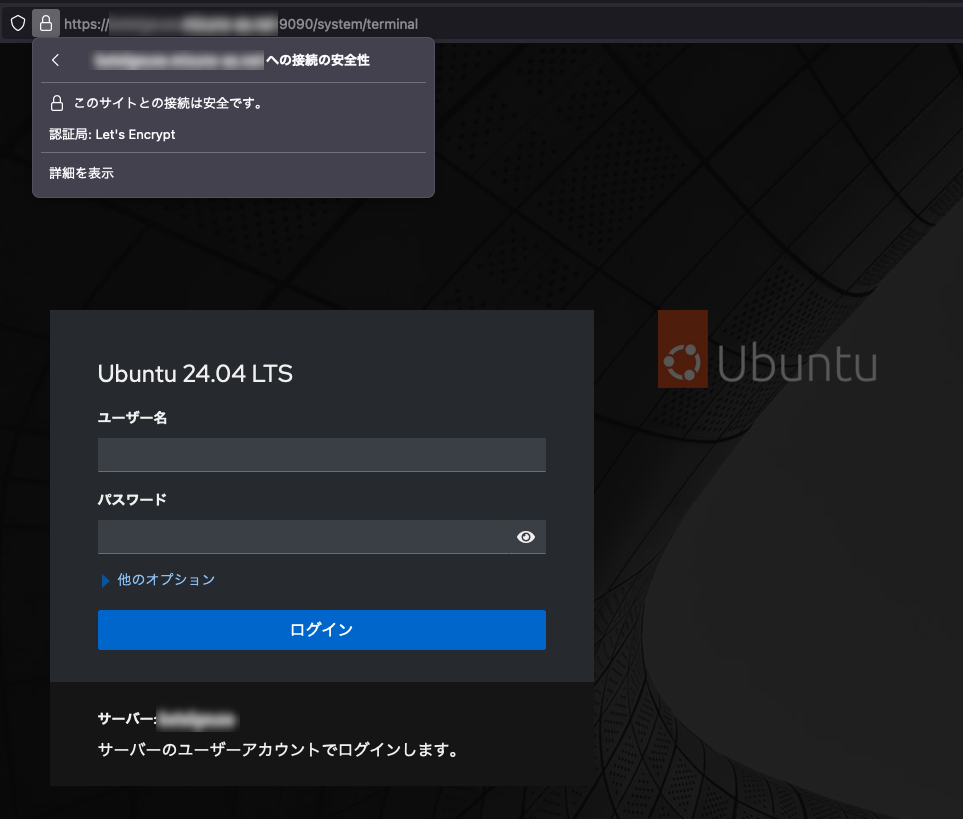
Task: Click '詳細を表示' to show more details
Action: coord(82,173)
